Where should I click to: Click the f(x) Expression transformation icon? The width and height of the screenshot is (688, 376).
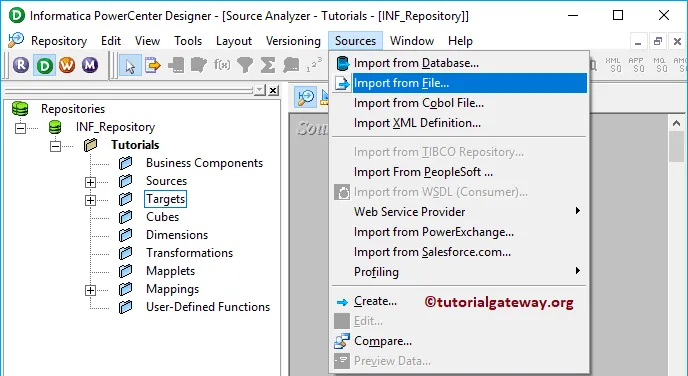(222, 65)
